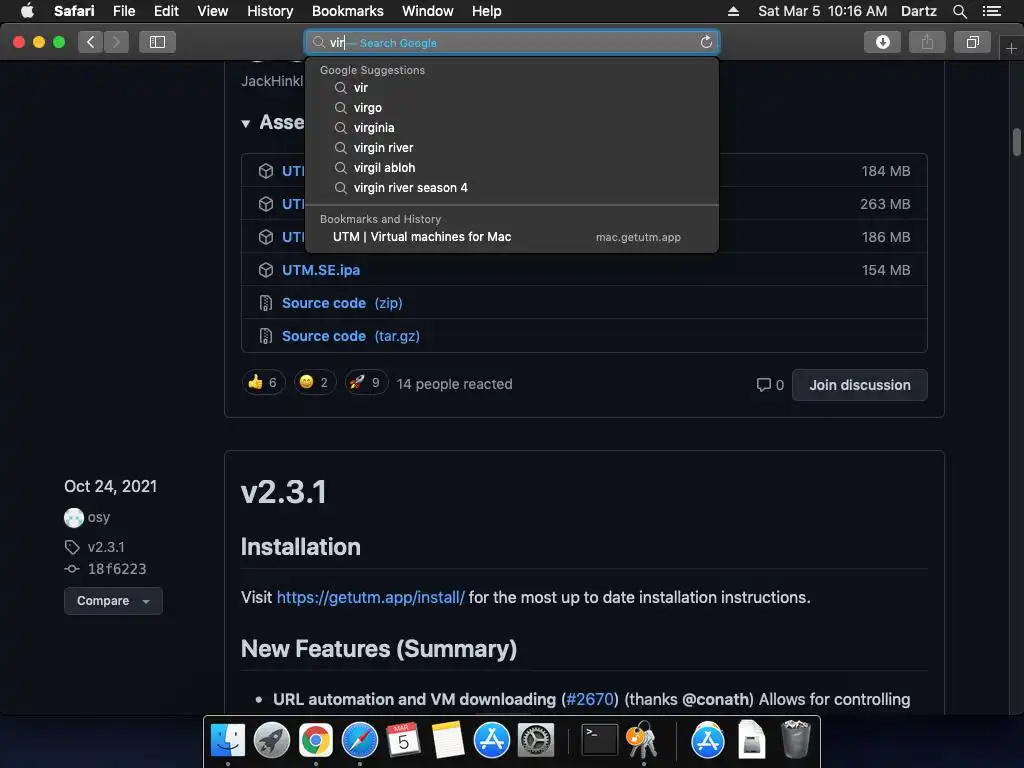
Task: Select the 'virginia' suggestion
Action: (x=512, y=128)
